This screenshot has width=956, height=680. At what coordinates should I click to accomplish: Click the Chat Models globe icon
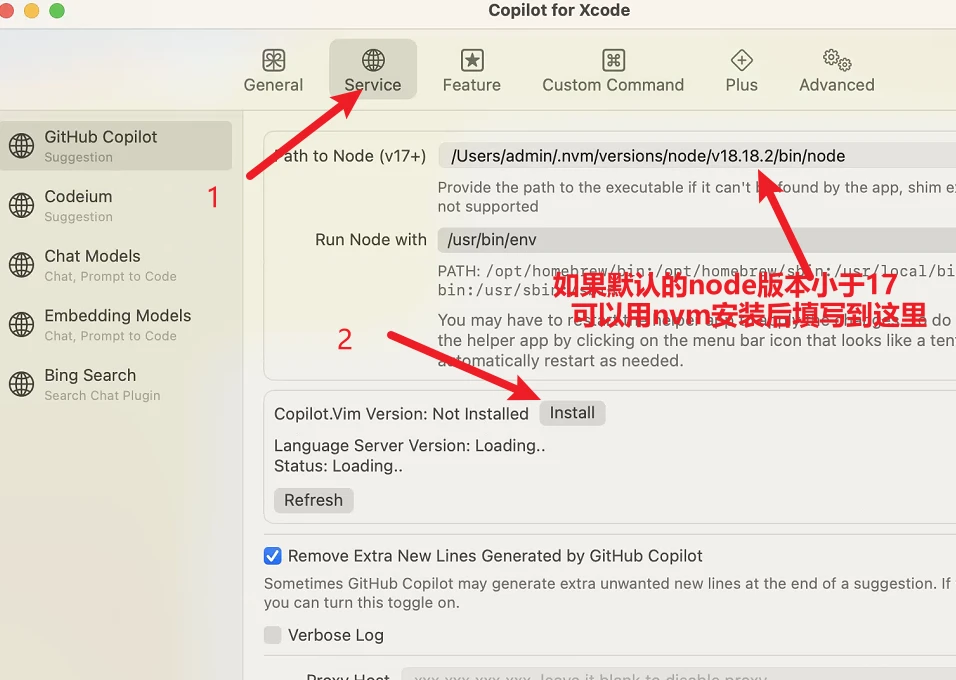pyautogui.click(x=21, y=265)
